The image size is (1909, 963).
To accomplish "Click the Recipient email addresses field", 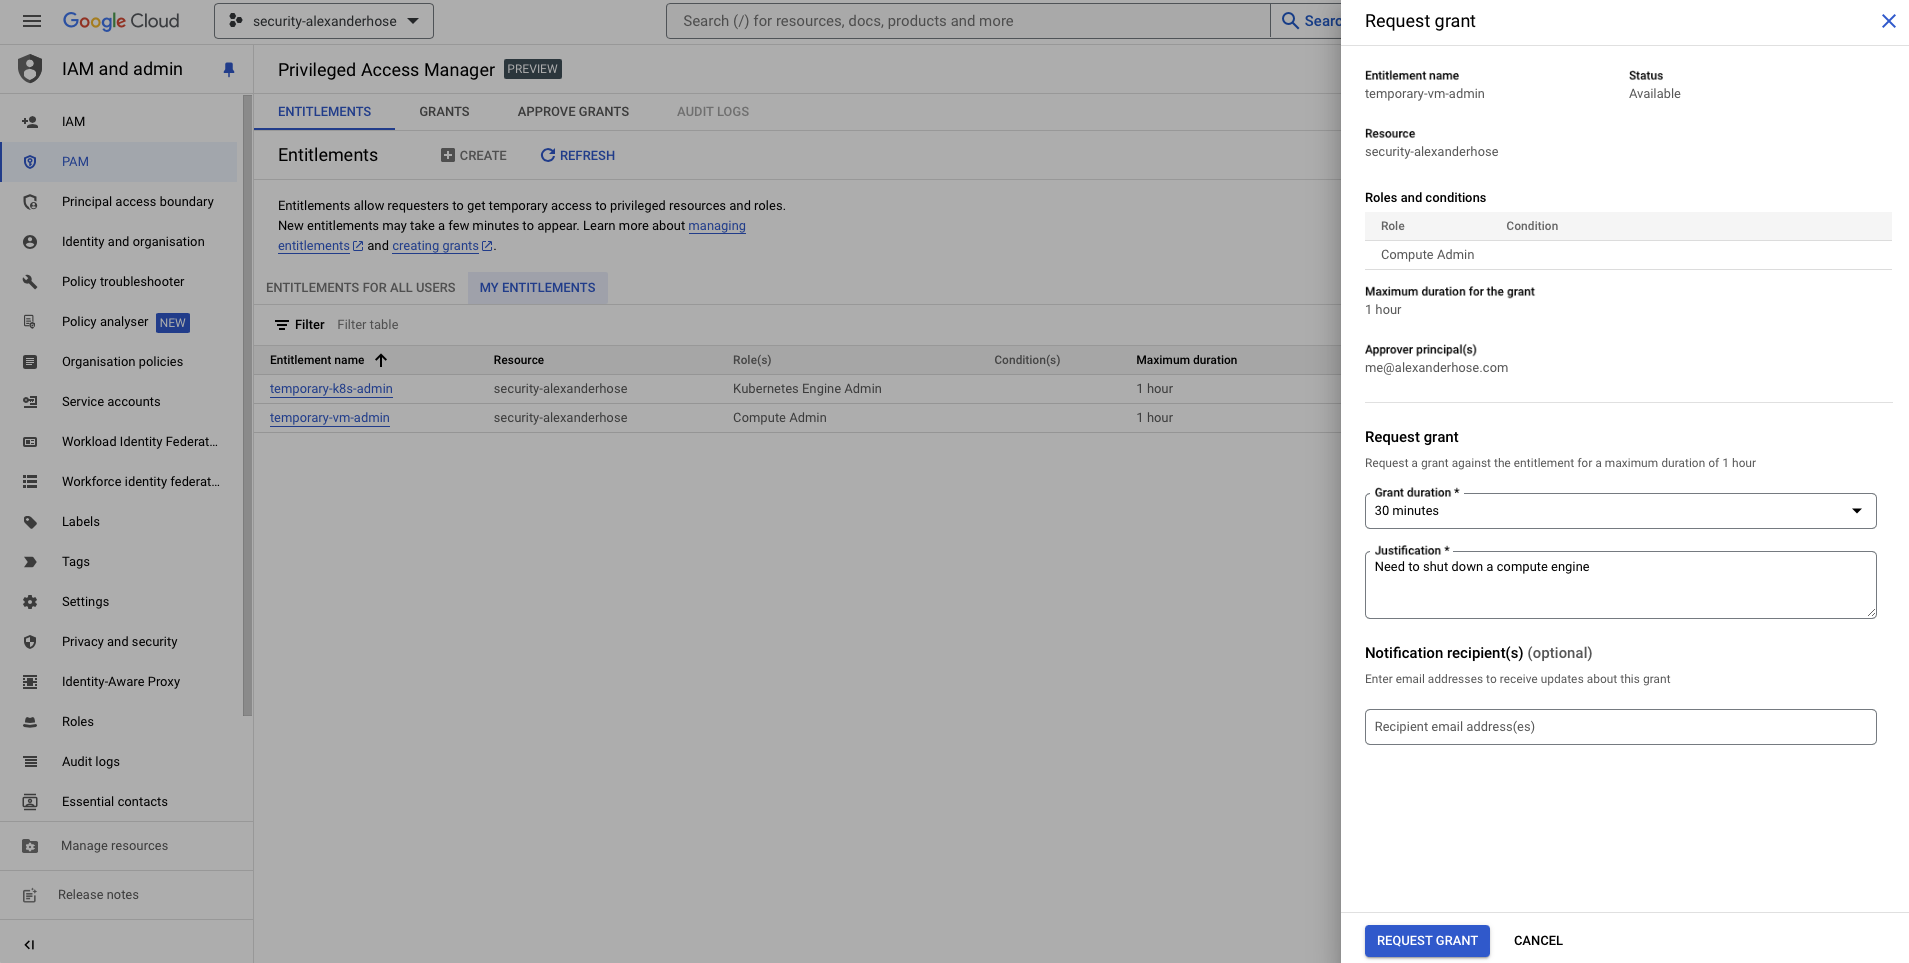I will [1619, 726].
